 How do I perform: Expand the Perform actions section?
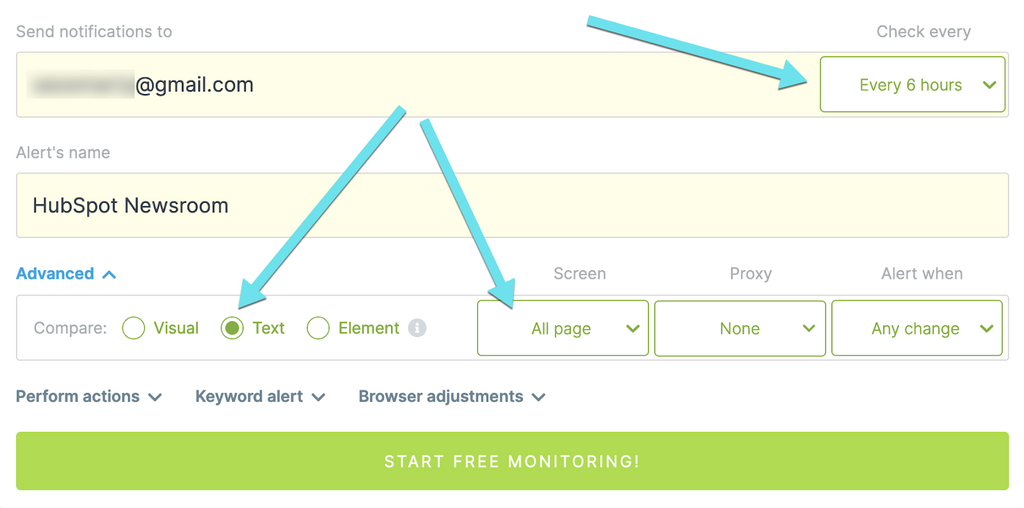click(x=78, y=397)
